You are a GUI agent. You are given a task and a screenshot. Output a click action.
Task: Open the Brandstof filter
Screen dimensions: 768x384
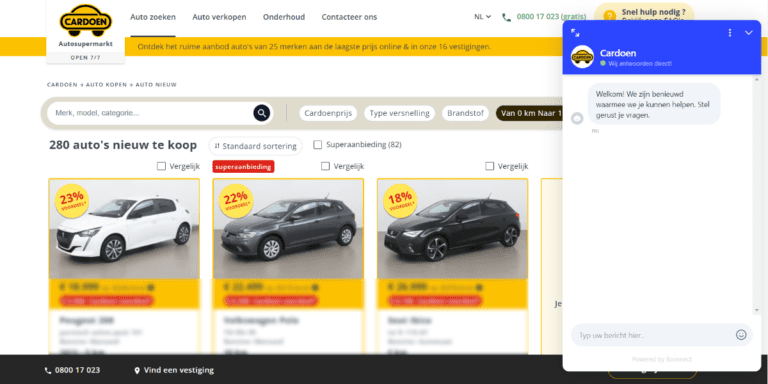click(x=465, y=113)
